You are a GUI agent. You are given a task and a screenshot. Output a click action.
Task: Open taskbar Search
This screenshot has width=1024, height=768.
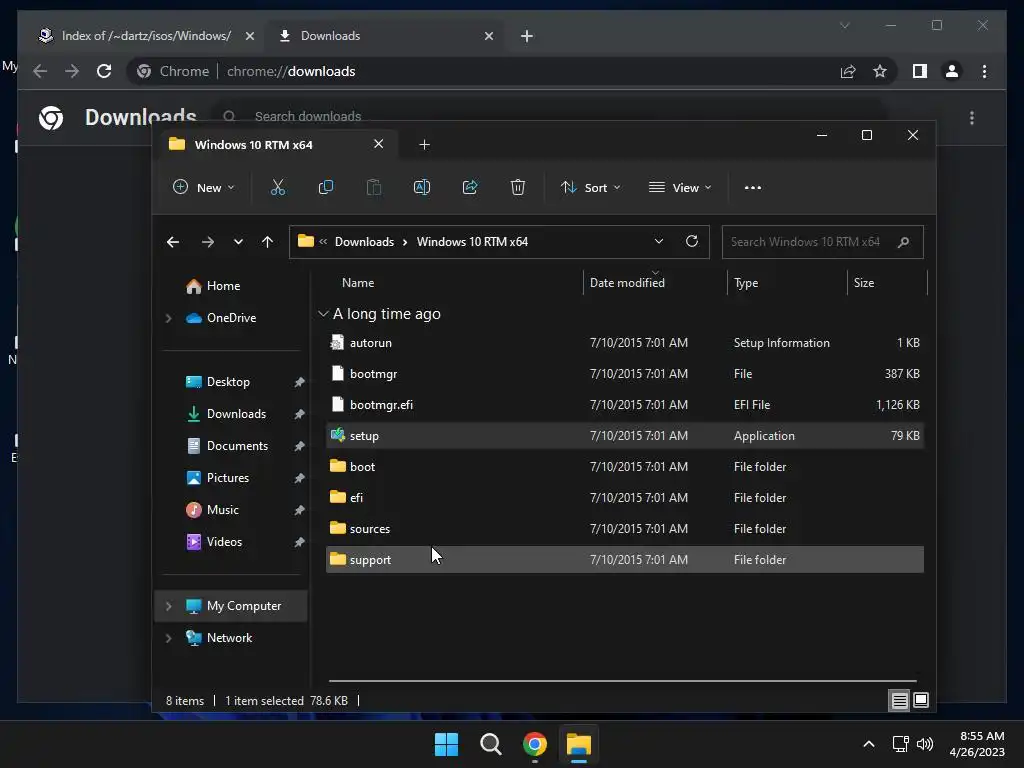coord(490,744)
